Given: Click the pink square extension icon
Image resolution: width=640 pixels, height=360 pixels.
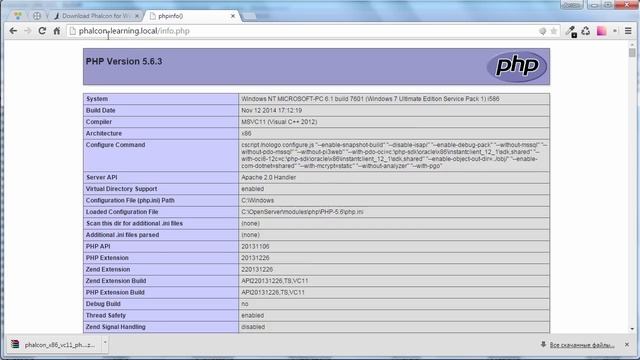Looking at the screenshot, I should [x=601, y=31].
